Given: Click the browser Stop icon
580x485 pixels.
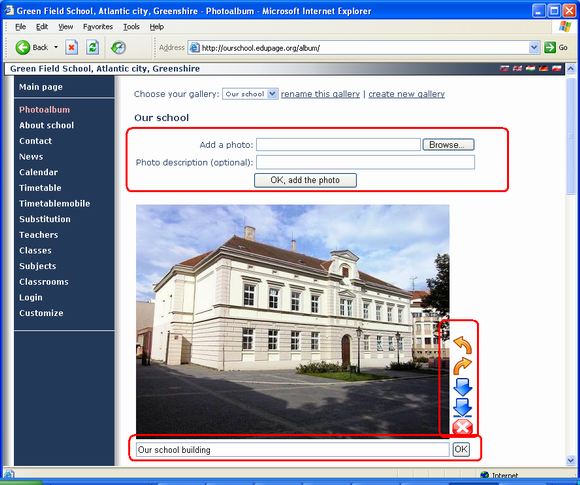Looking at the screenshot, I should click(71, 47).
